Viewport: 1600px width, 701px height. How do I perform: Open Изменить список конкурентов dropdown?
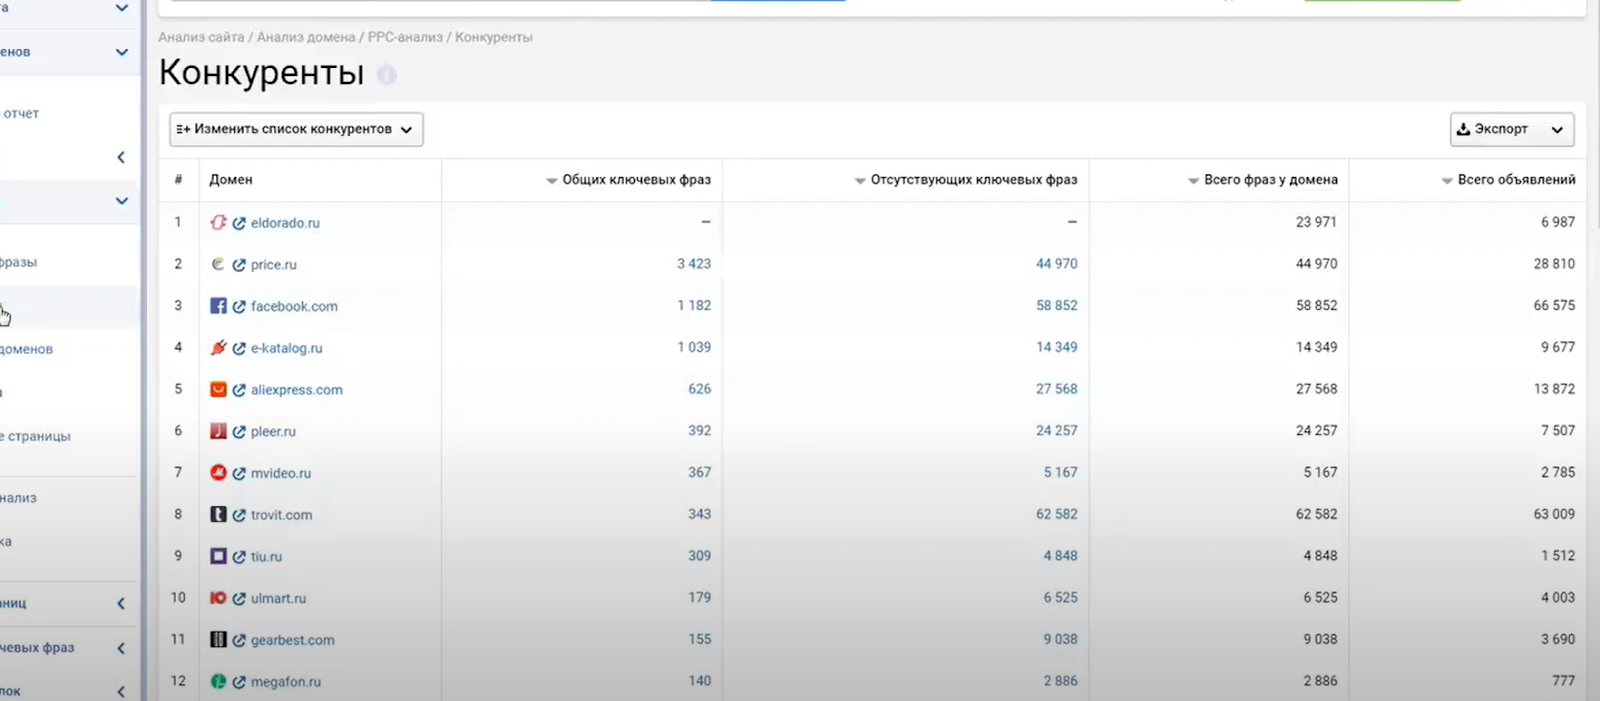296,129
